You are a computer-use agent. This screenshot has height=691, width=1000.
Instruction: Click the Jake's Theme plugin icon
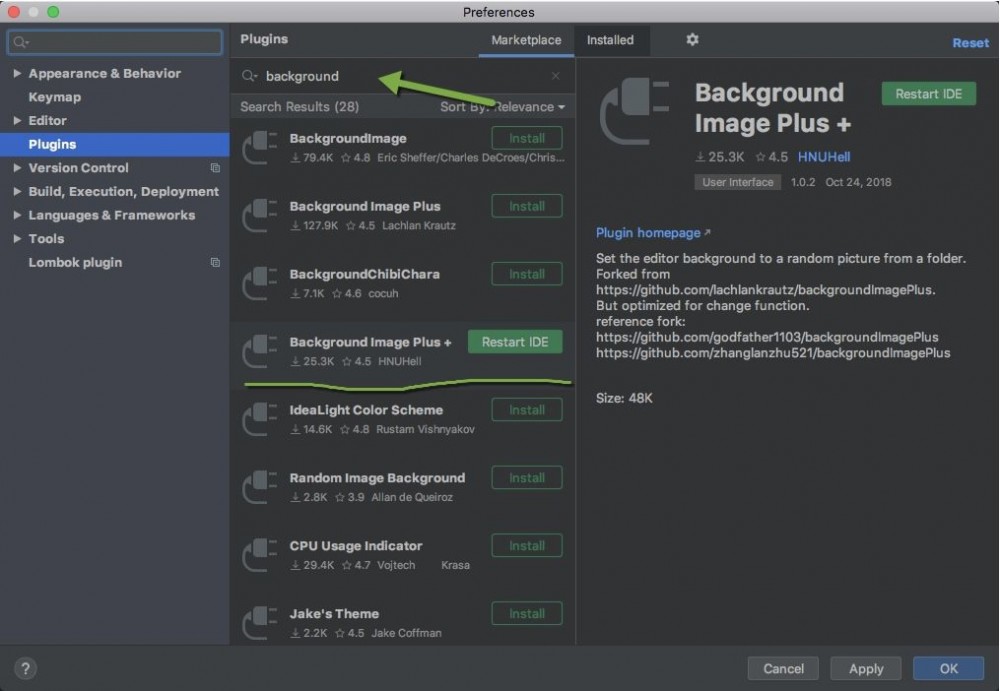[x=260, y=623]
